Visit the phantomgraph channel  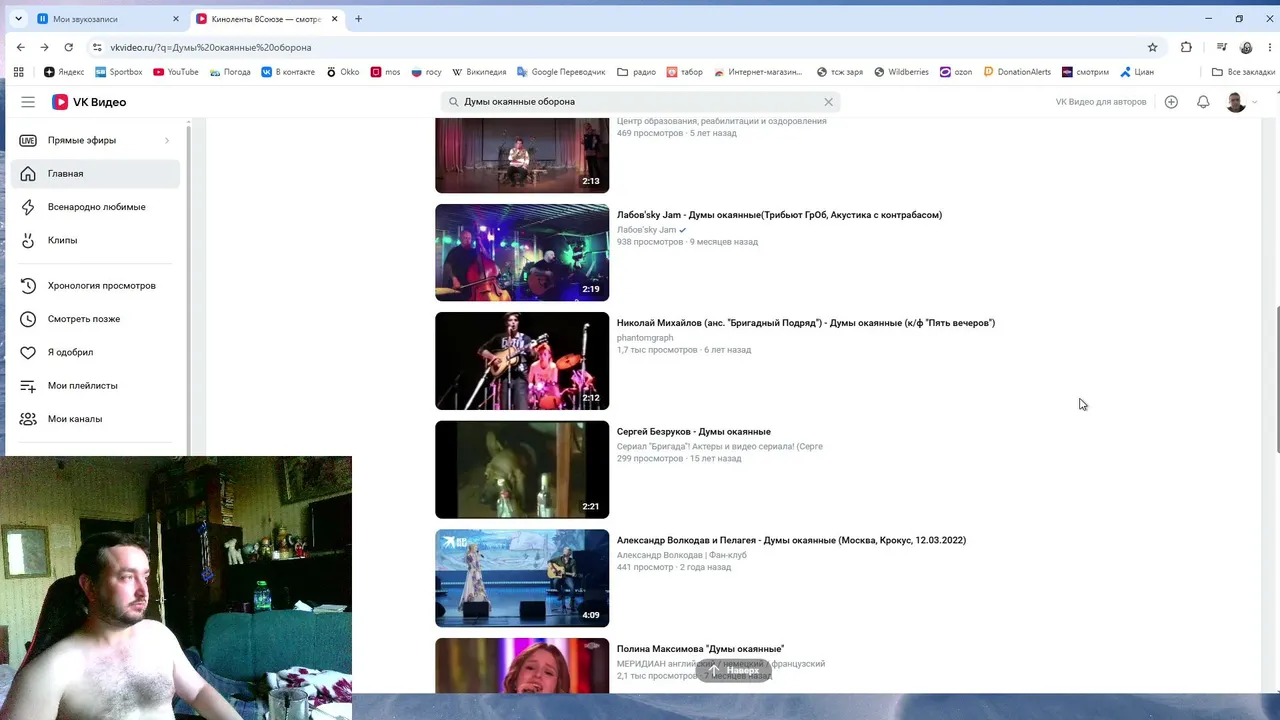(645, 338)
